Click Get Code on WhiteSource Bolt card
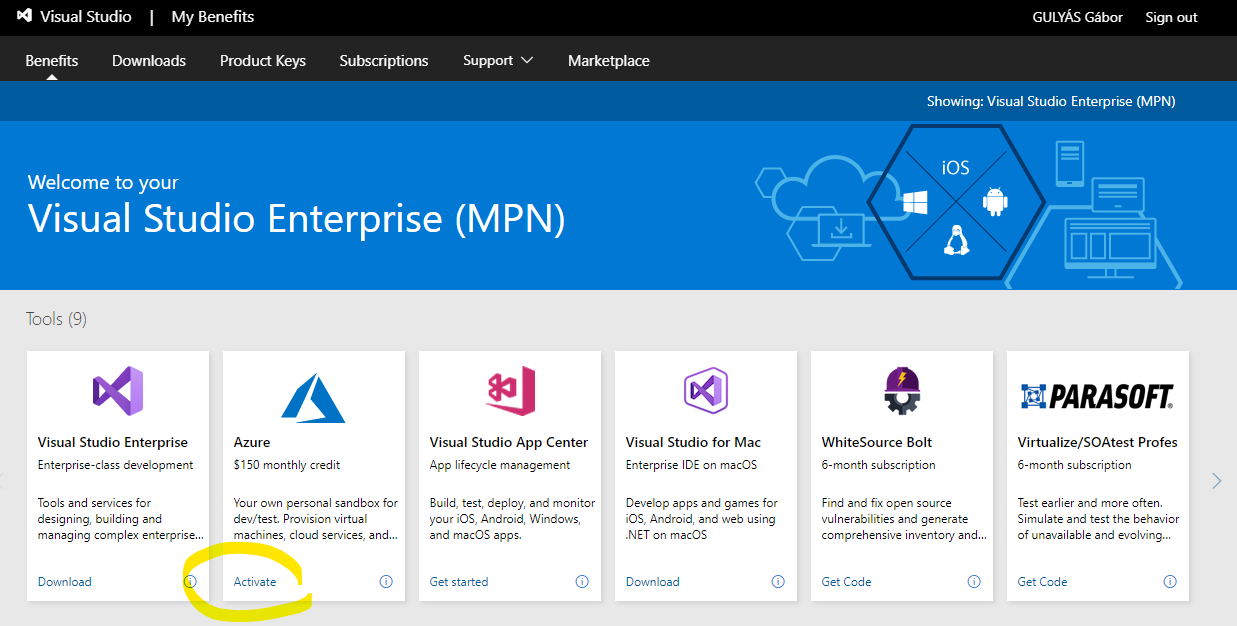 847,581
